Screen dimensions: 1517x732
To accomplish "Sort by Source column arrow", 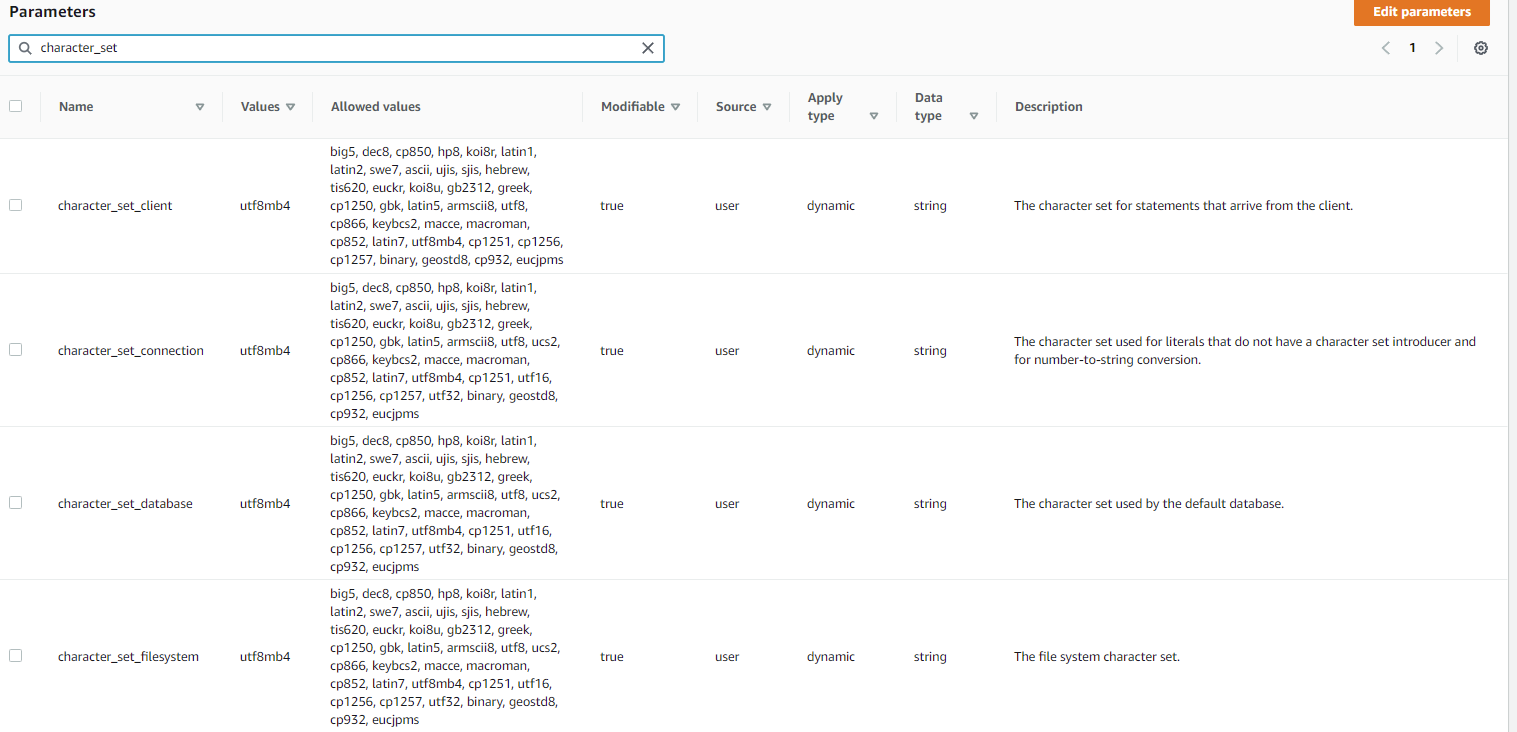I will 767,107.
